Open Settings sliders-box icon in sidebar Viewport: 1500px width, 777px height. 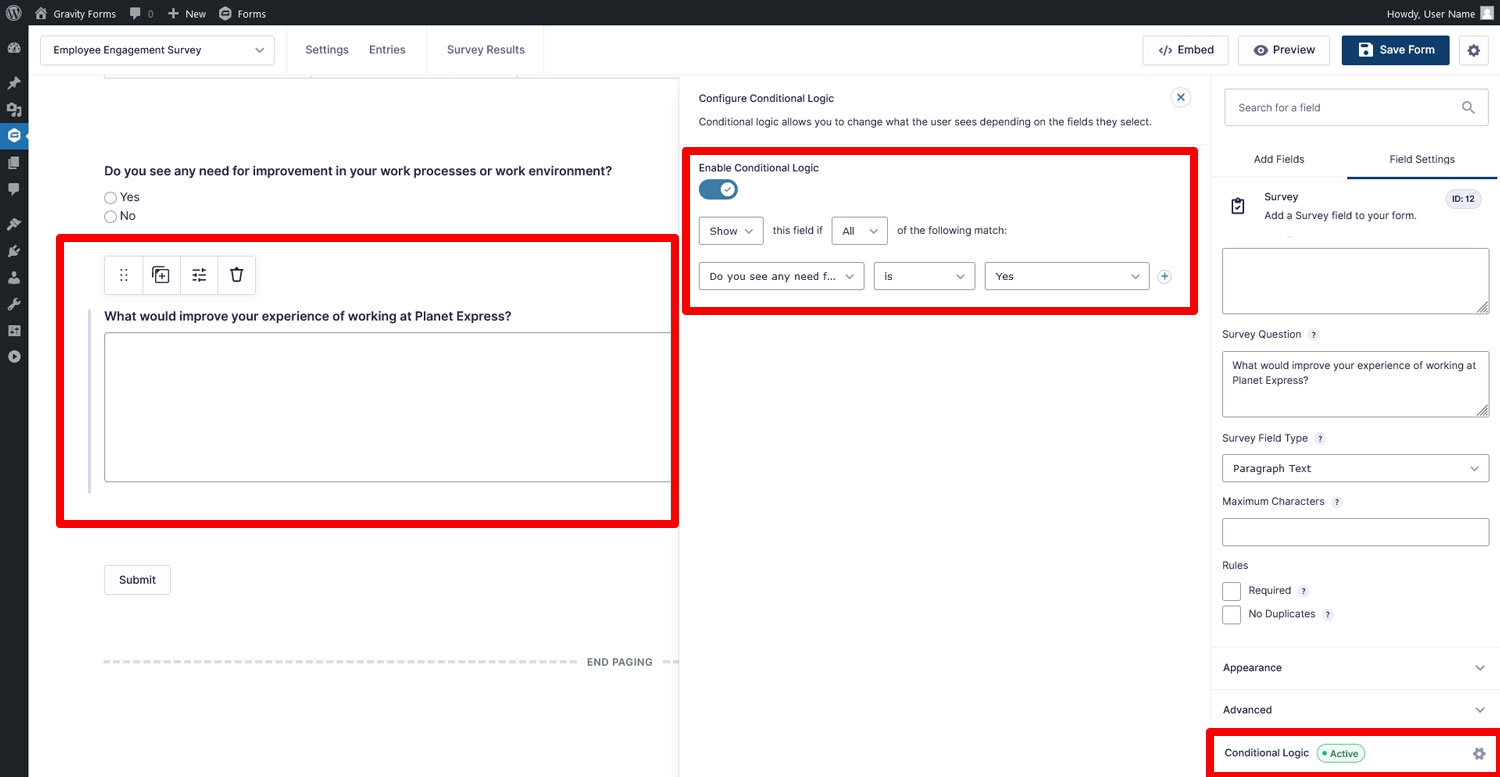tap(14, 330)
